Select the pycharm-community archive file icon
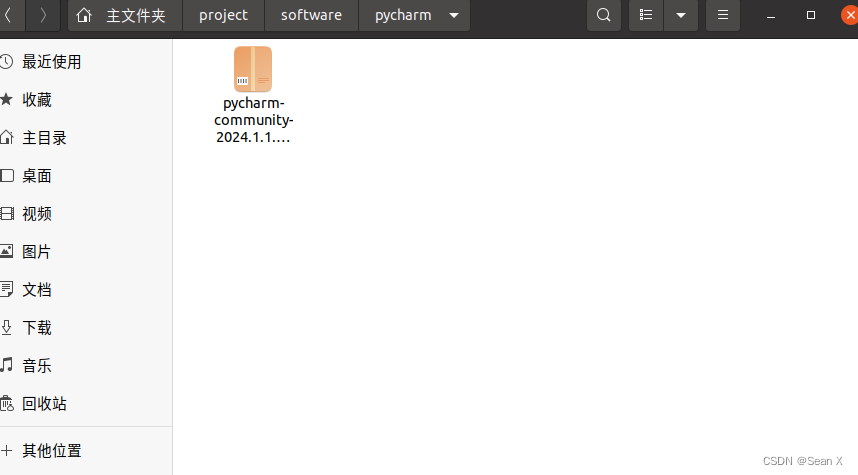858x475 pixels. [x=253, y=69]
